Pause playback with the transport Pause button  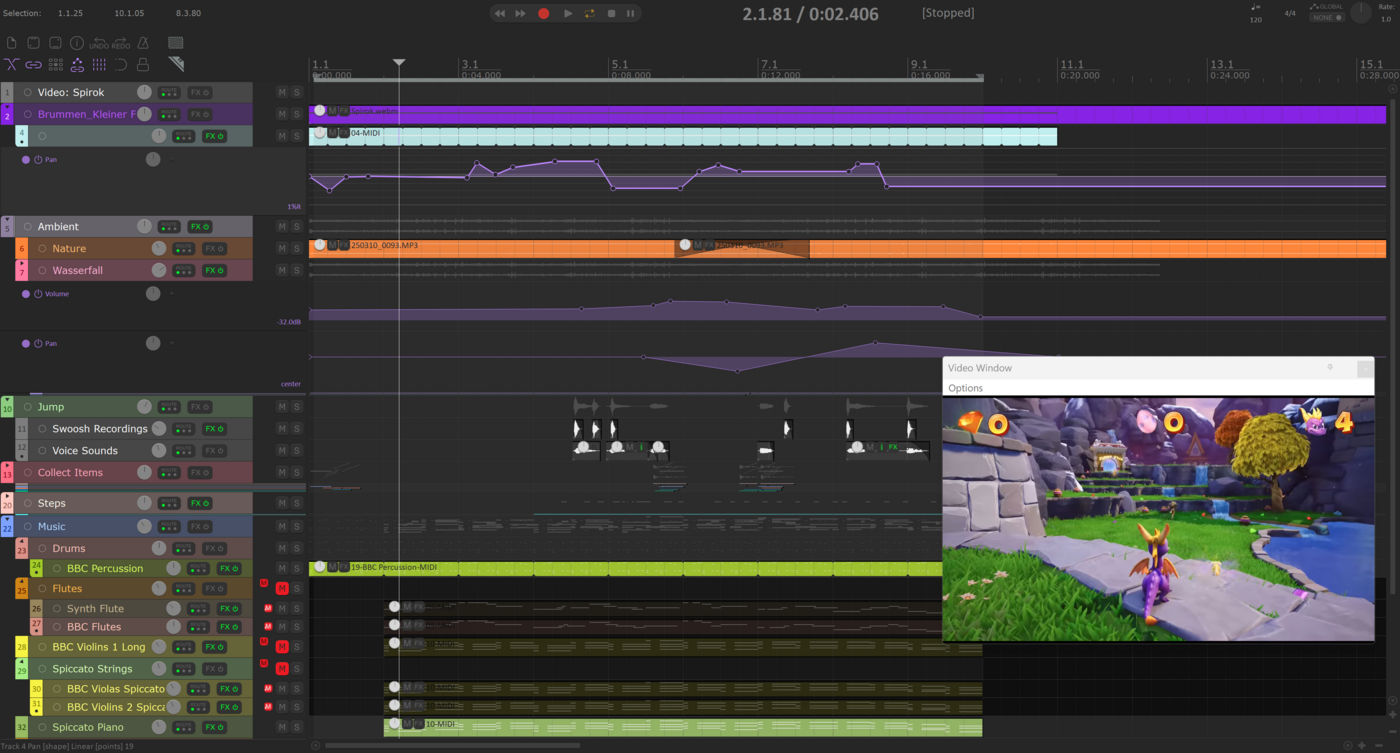(x=630, y=13)
